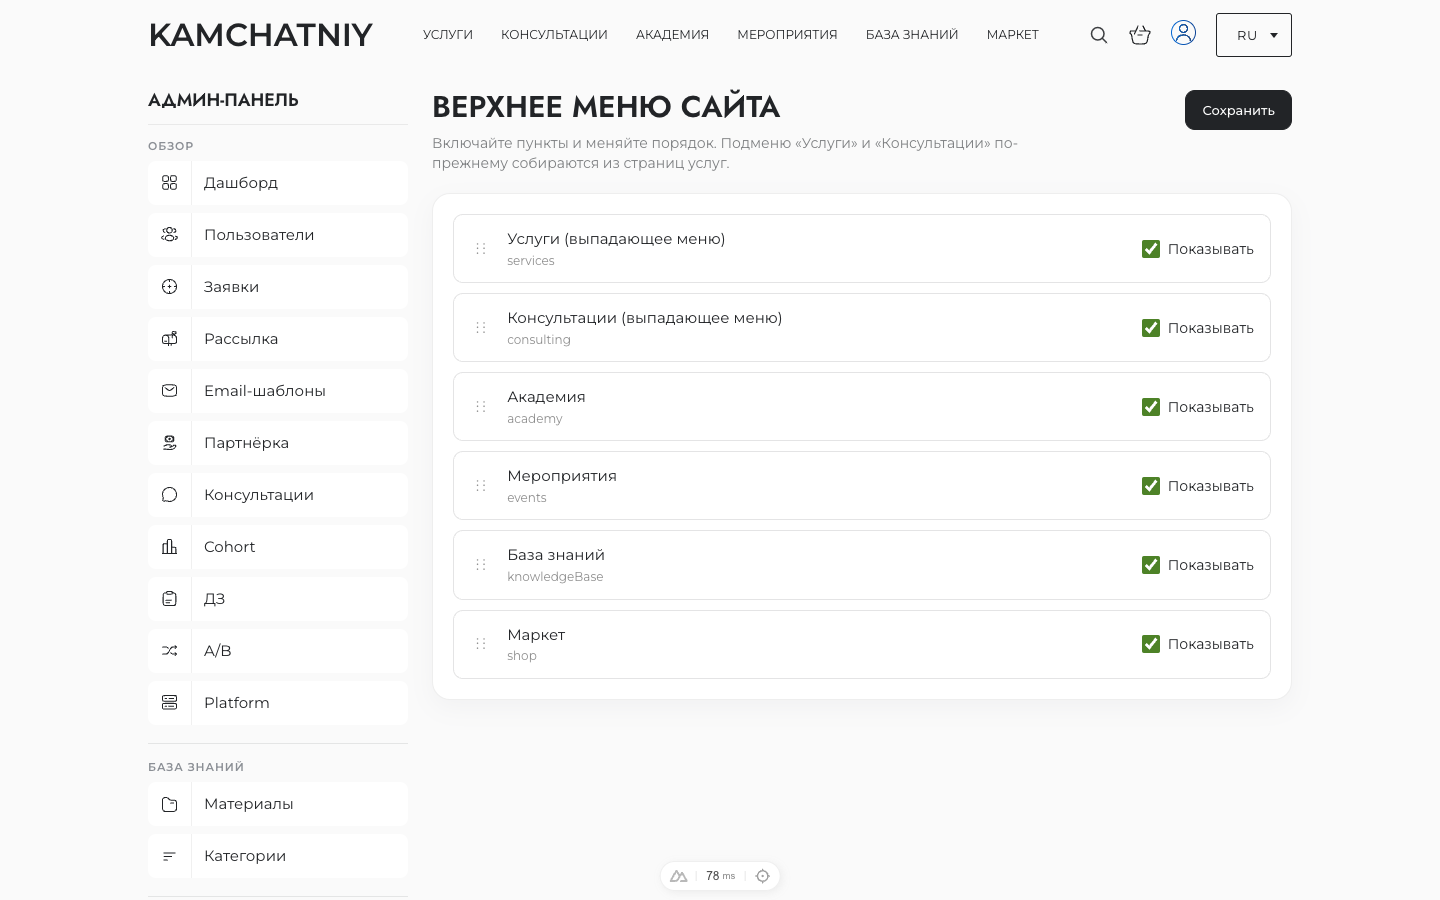Click the Пользователи people icon
Viewport: 1440px width, 900px height.
pos(170,235)
